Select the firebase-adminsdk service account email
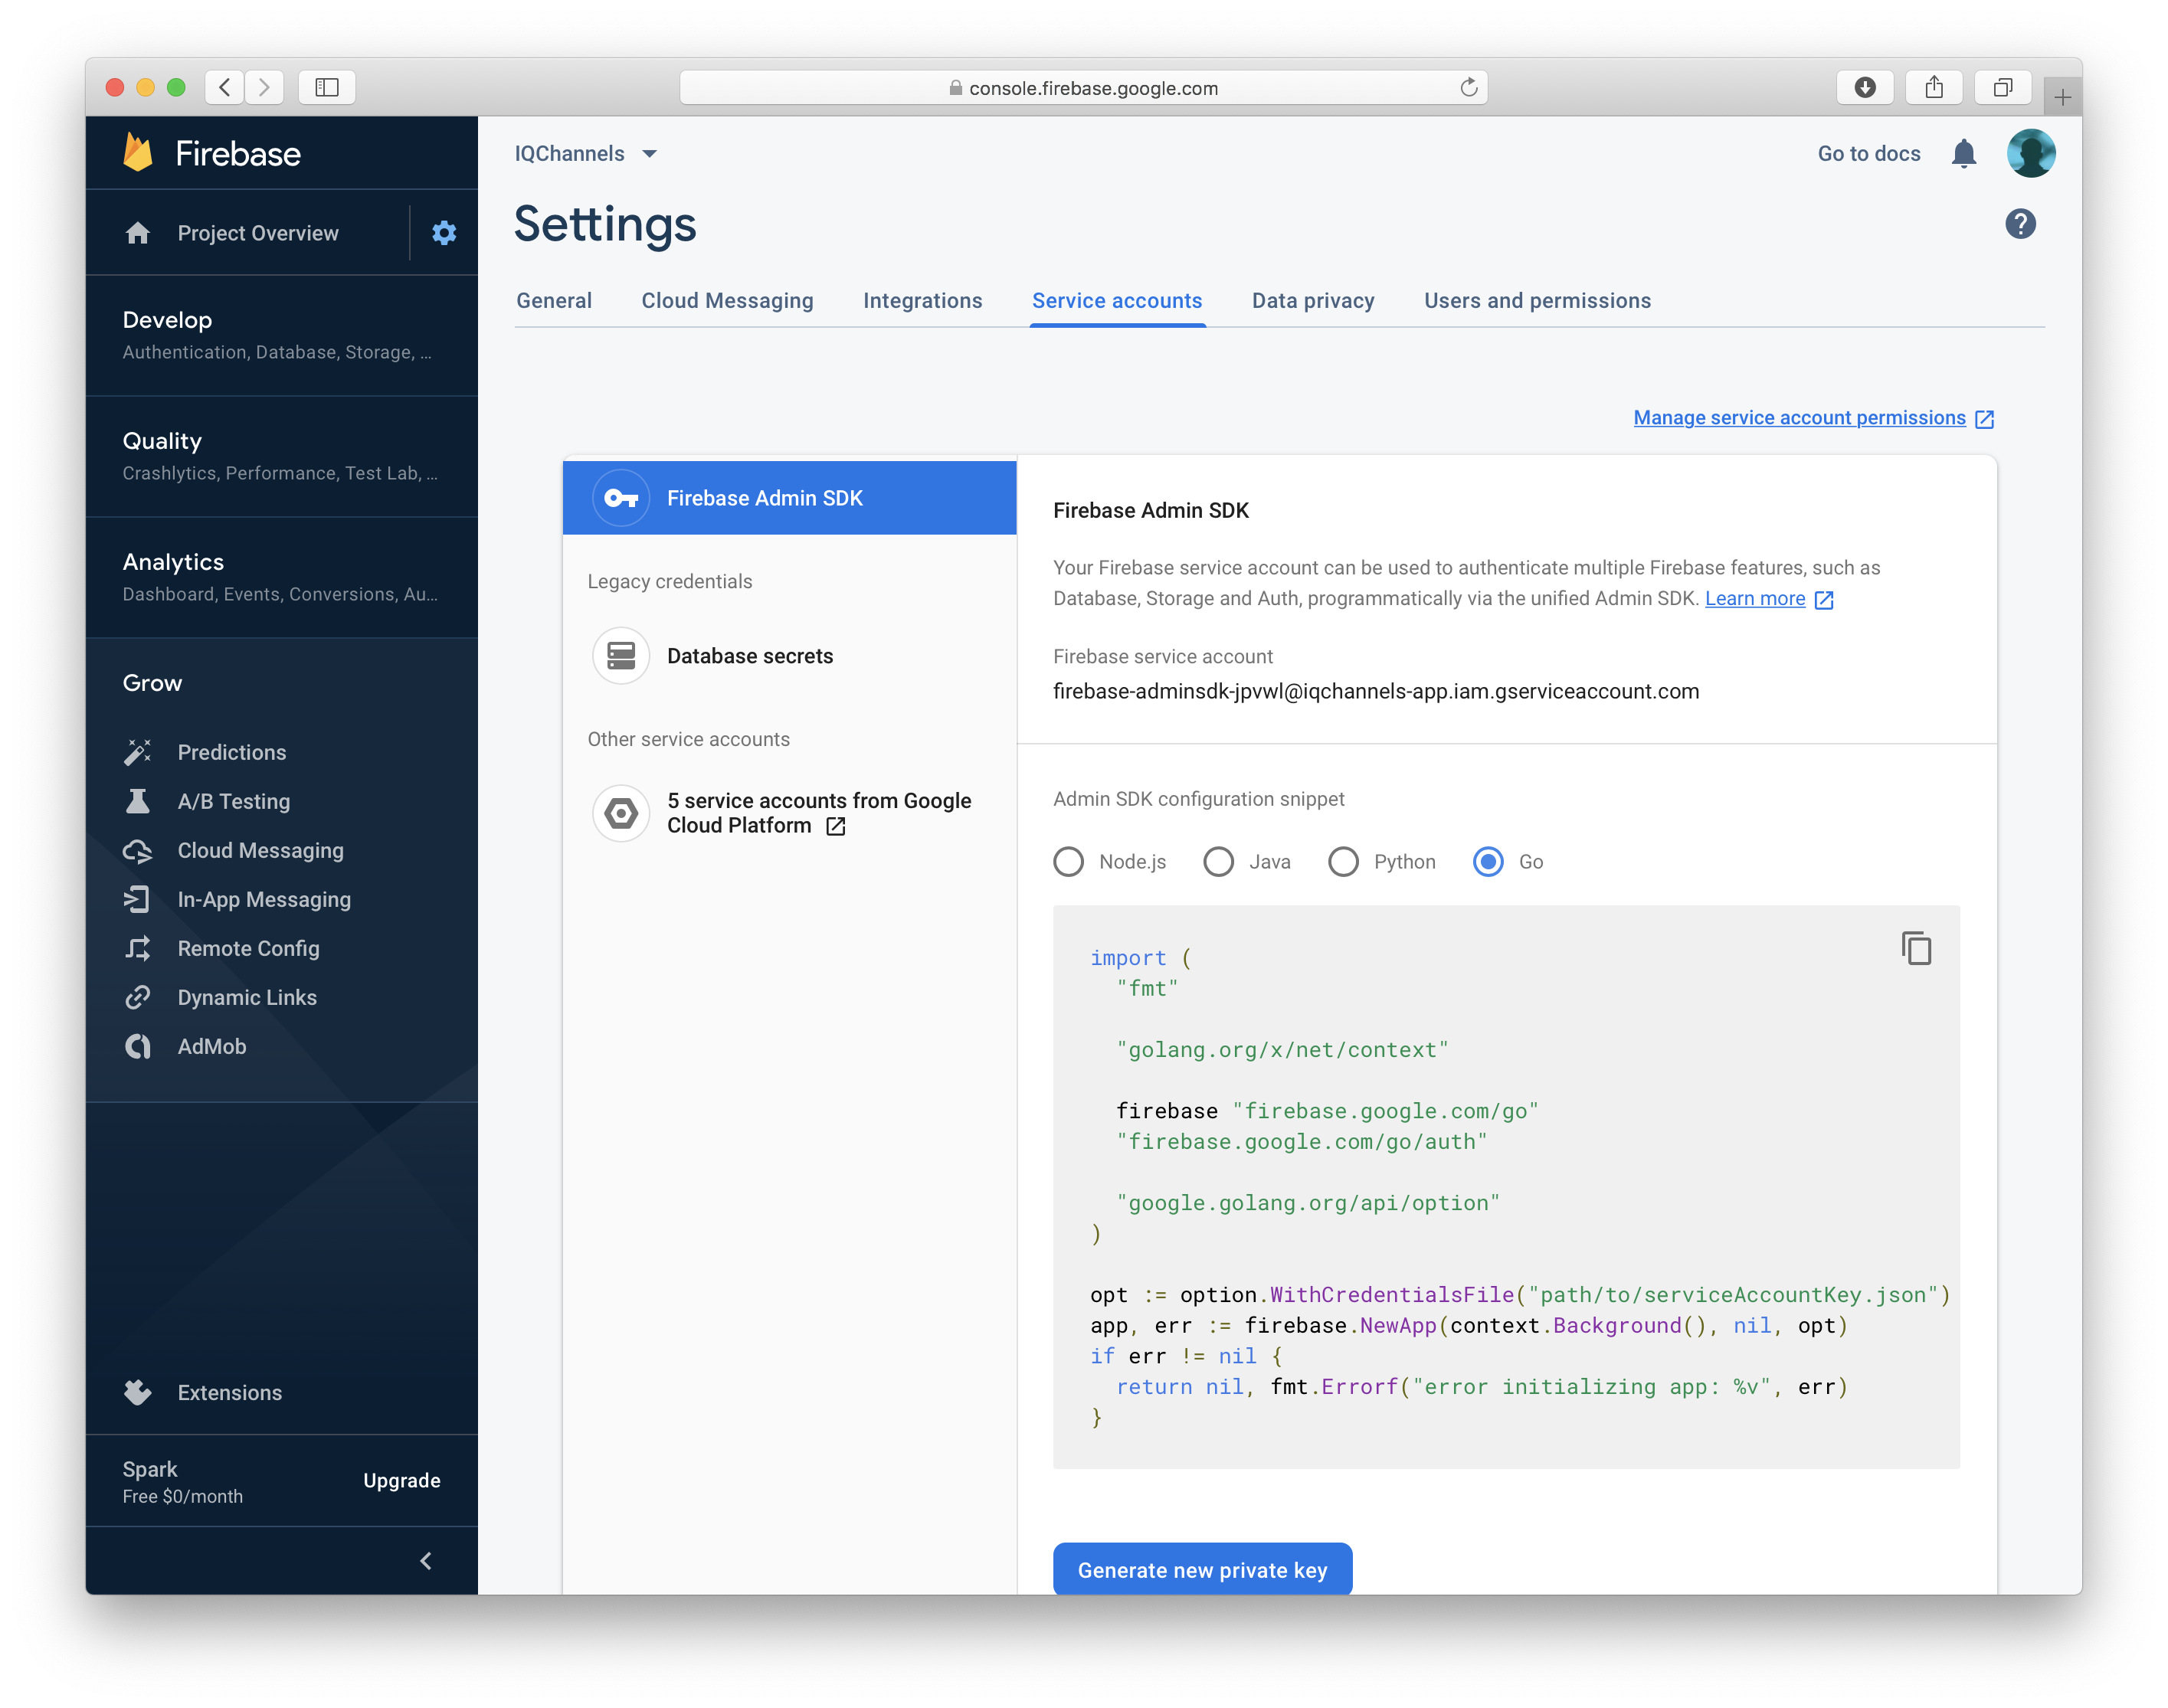 coord(1376,691)
